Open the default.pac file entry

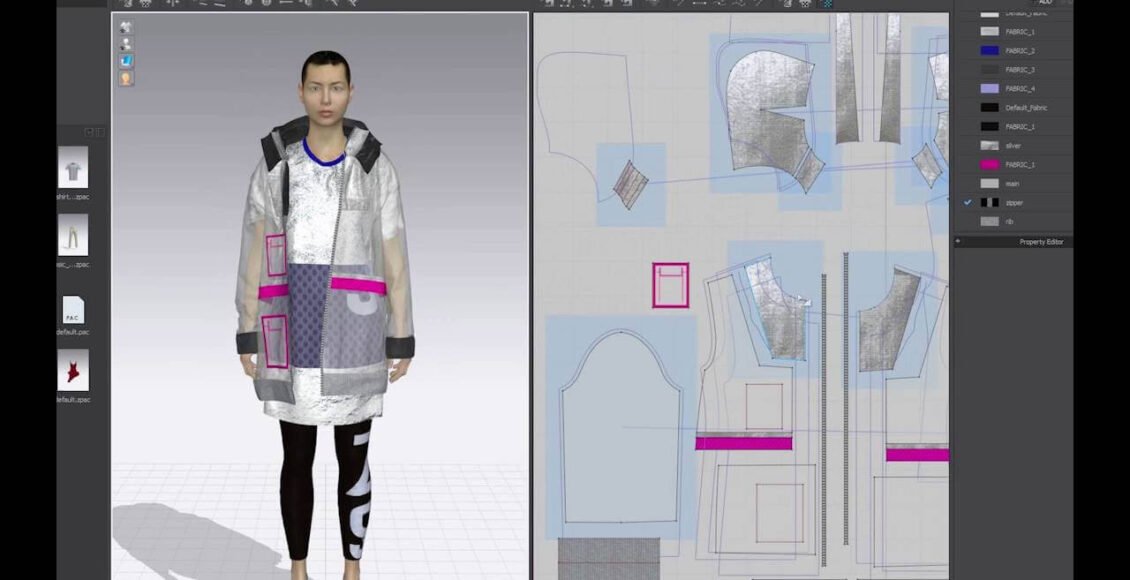(x=72, y=312)
